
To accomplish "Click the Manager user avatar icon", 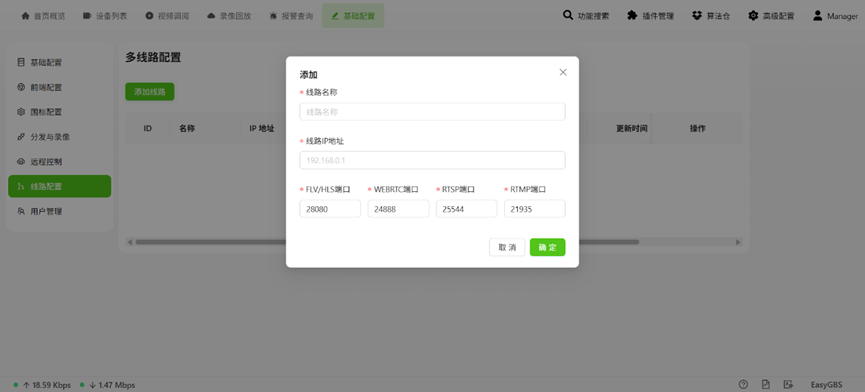I will coord(818,15).
